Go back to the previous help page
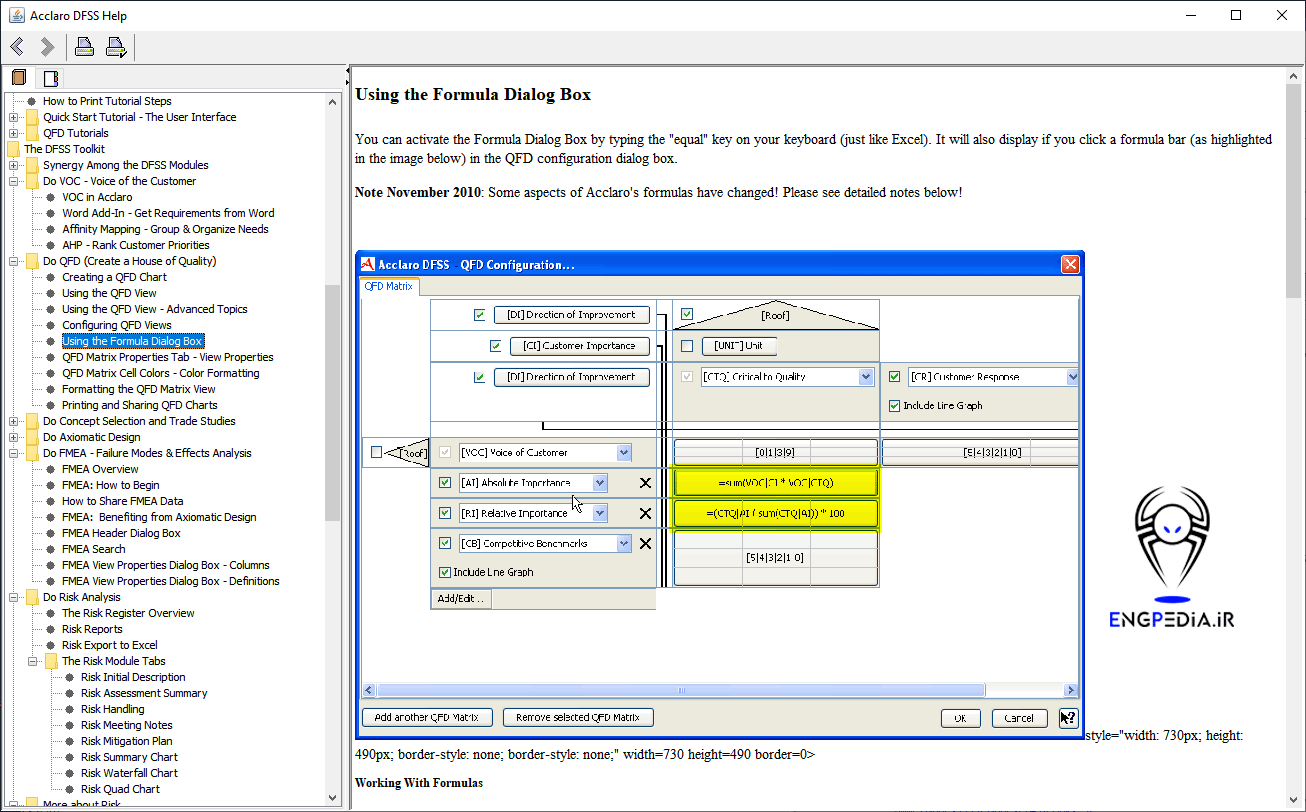Image resolution: width=1306 pixels, height=812 pixels. pos(17,47)
